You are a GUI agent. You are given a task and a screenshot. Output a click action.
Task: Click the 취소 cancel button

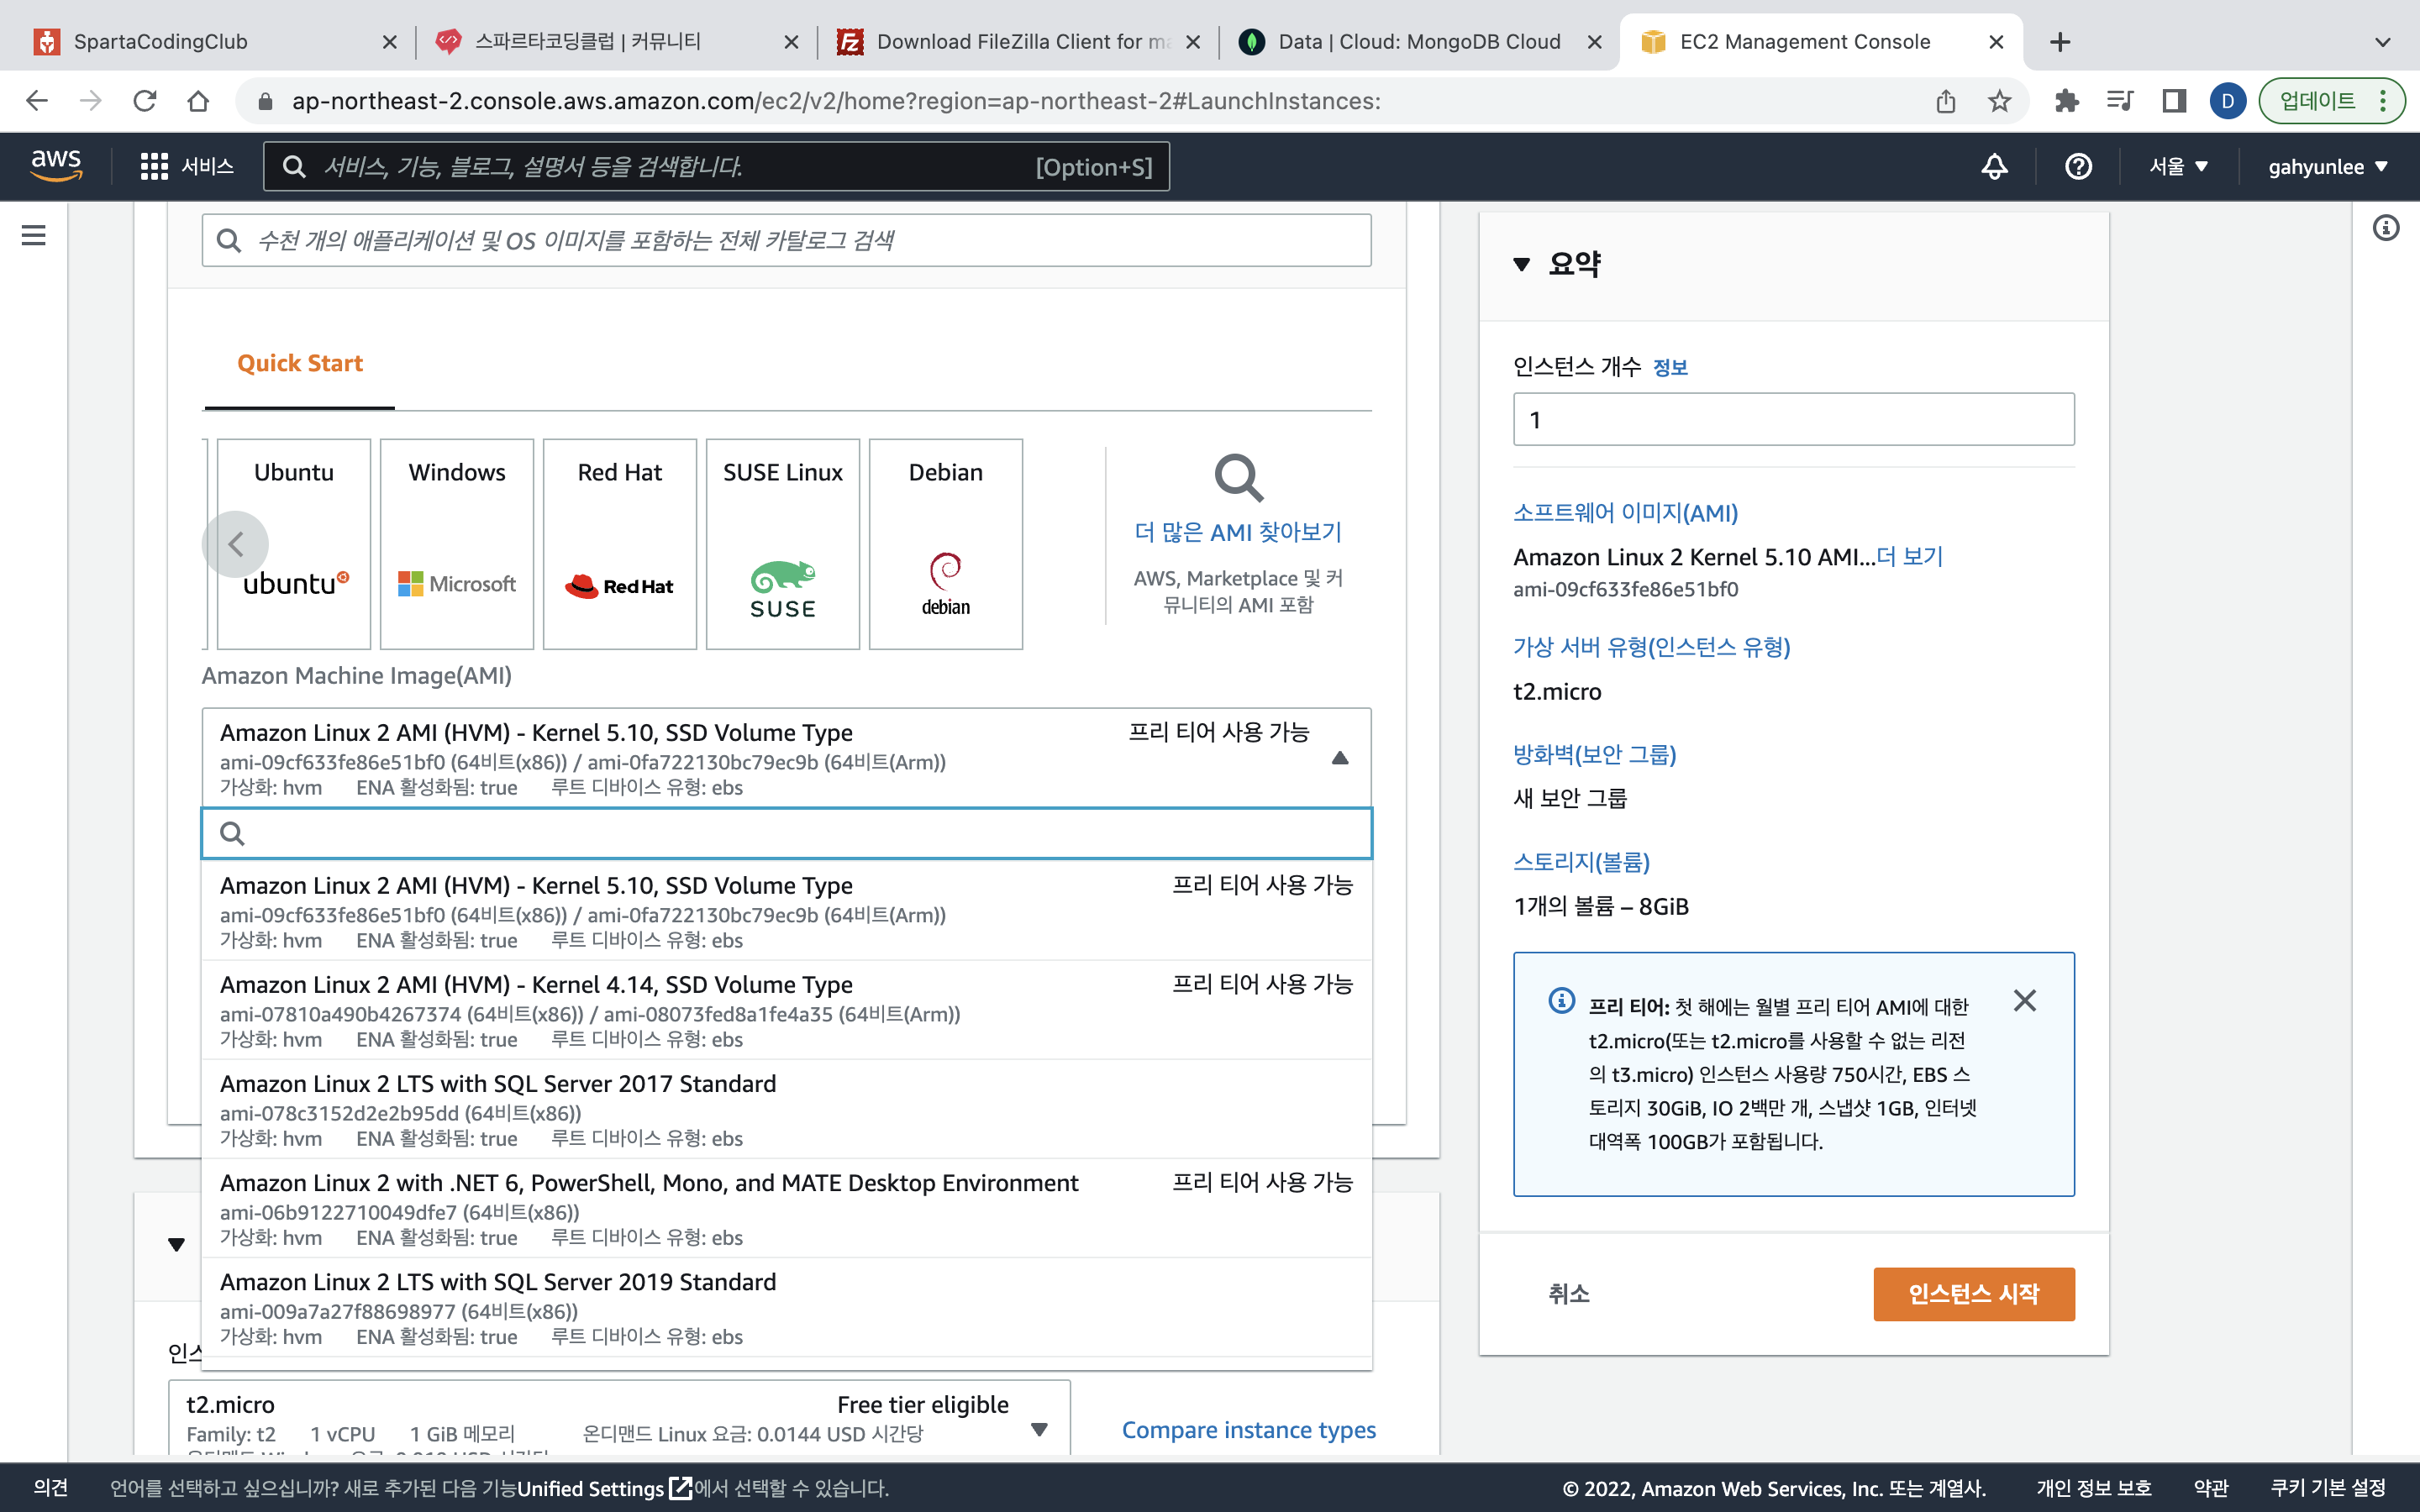pos(1569,1294)
